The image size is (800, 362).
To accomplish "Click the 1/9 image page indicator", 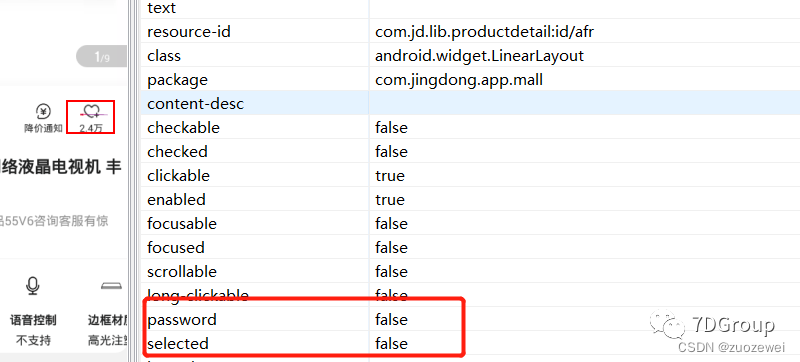I will (102, 57).
